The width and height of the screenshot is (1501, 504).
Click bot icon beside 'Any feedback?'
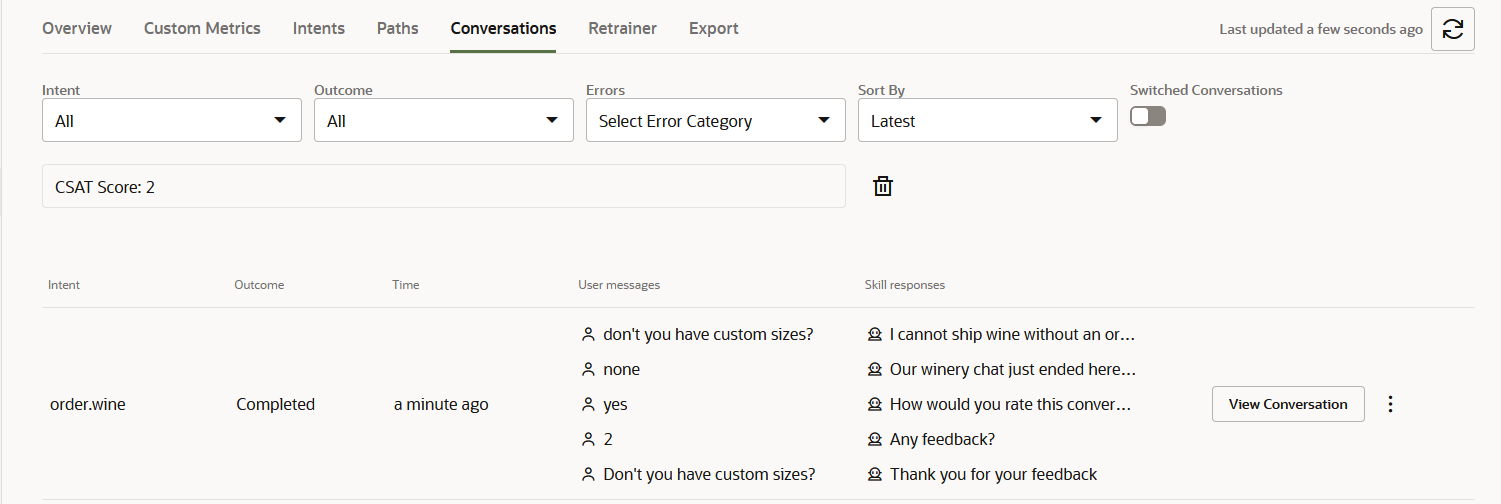[x=874, y=439]
